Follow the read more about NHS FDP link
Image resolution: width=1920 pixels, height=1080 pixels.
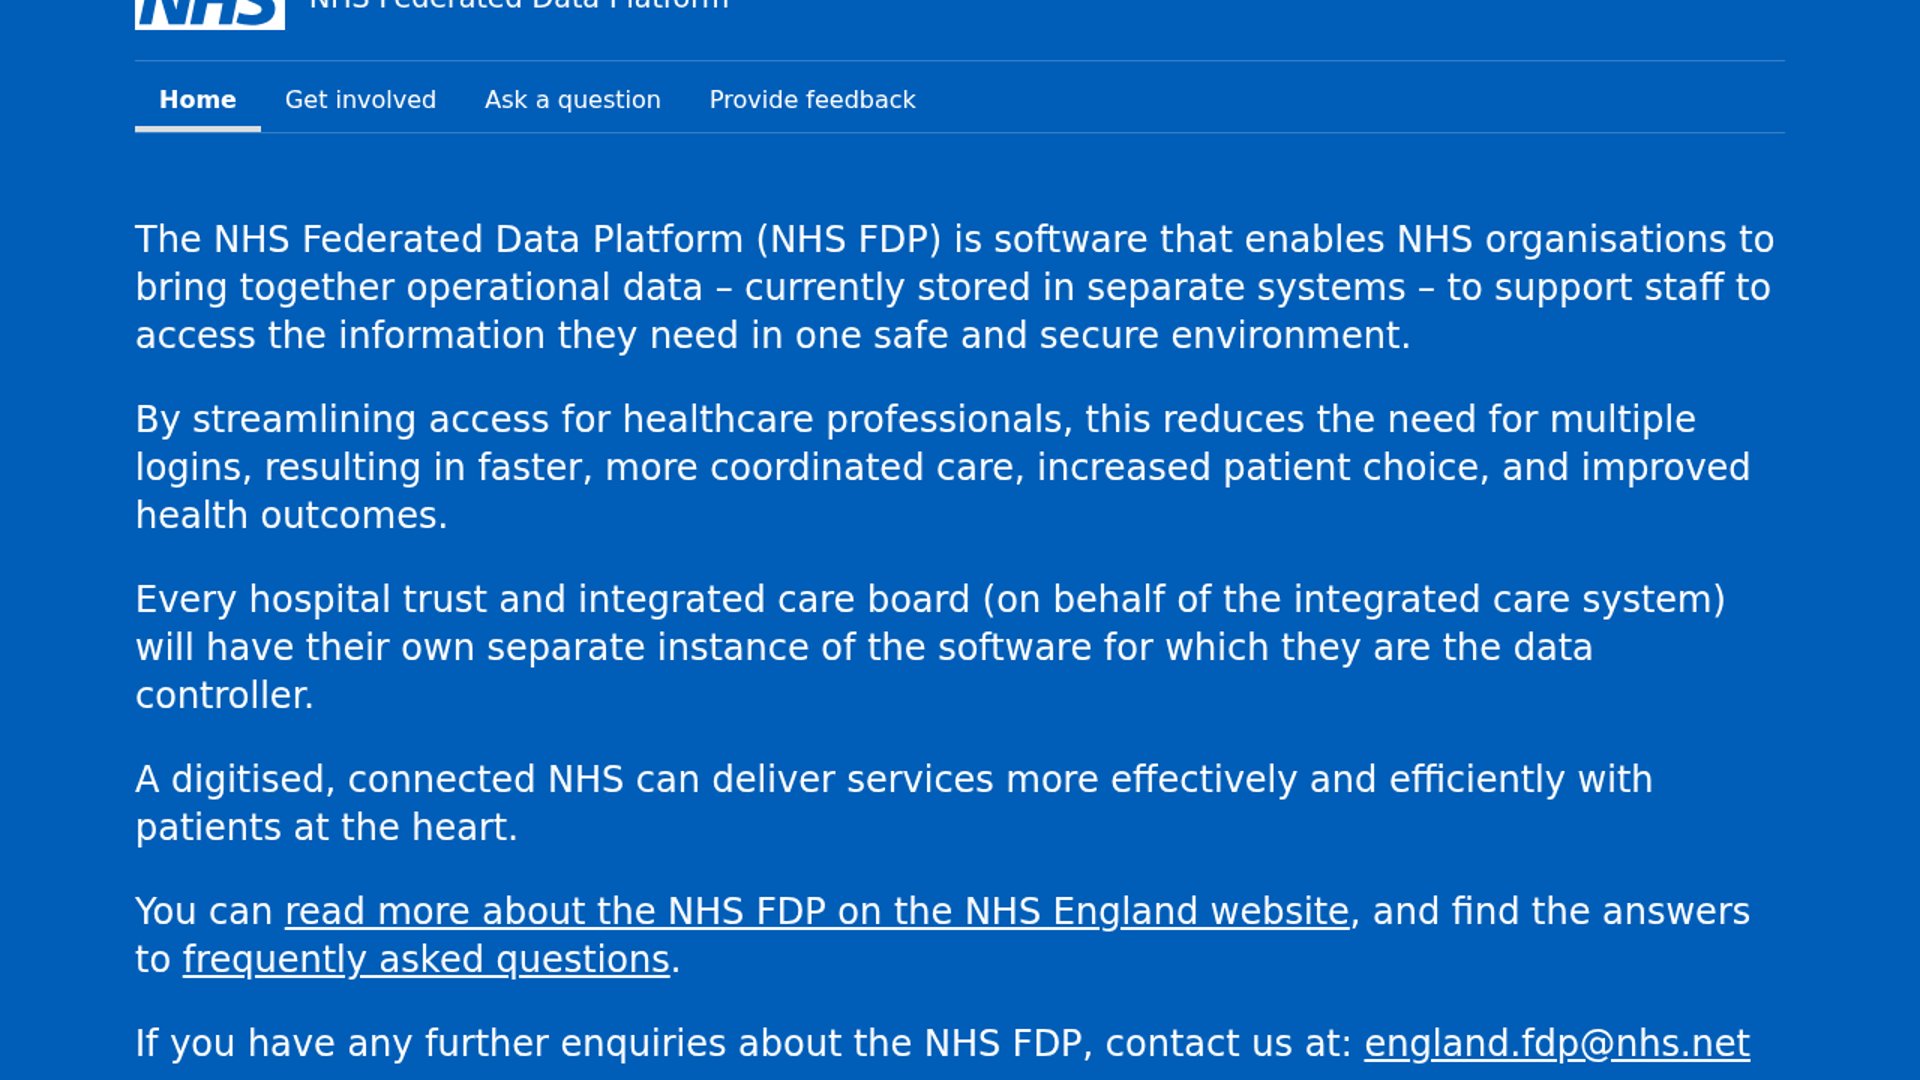click(816, 911)
